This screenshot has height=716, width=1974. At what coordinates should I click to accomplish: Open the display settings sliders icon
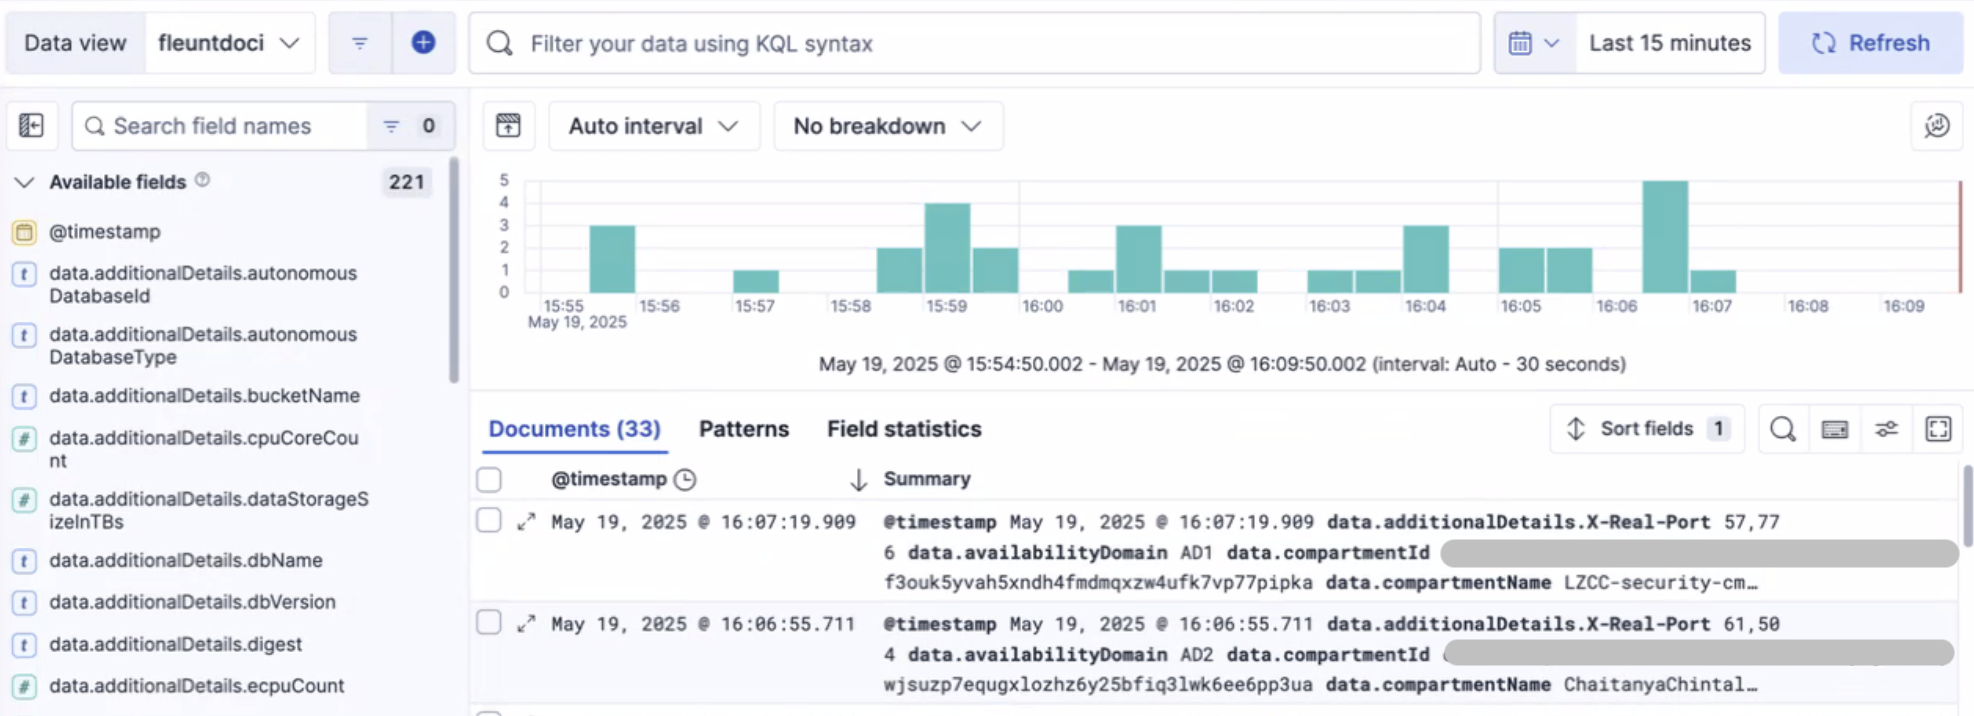point(1886,429)
